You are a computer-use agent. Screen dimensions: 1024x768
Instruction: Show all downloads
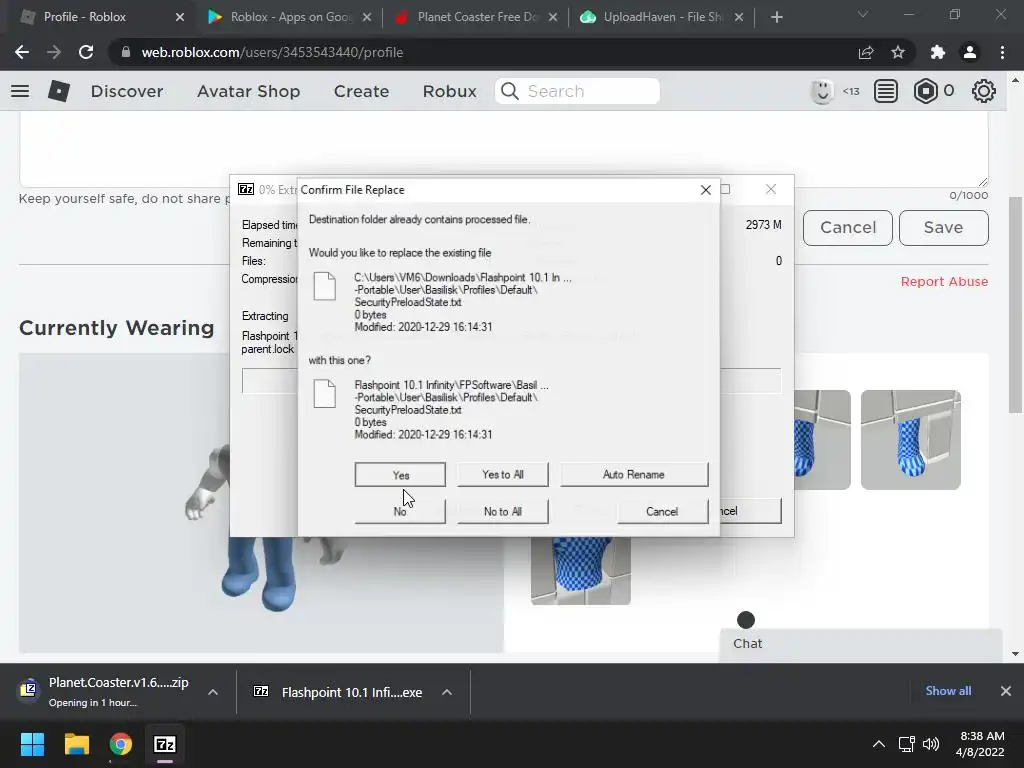(948, 691)
